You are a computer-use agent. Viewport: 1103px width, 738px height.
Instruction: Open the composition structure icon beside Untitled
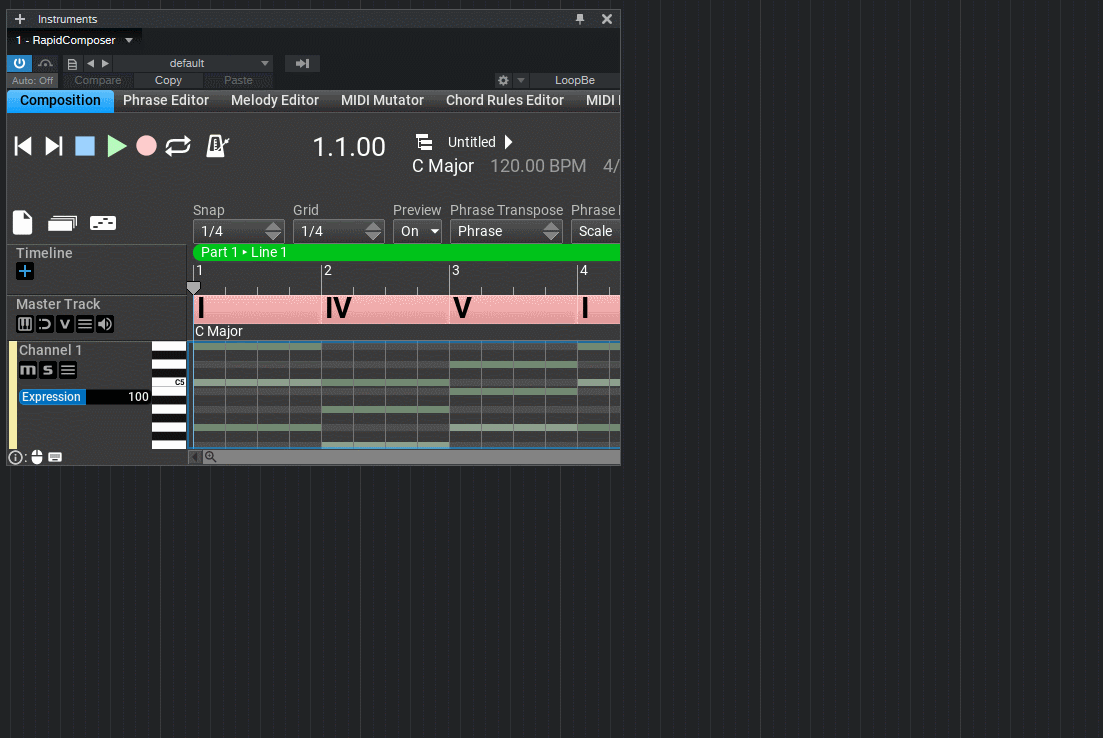click(424, 142)
